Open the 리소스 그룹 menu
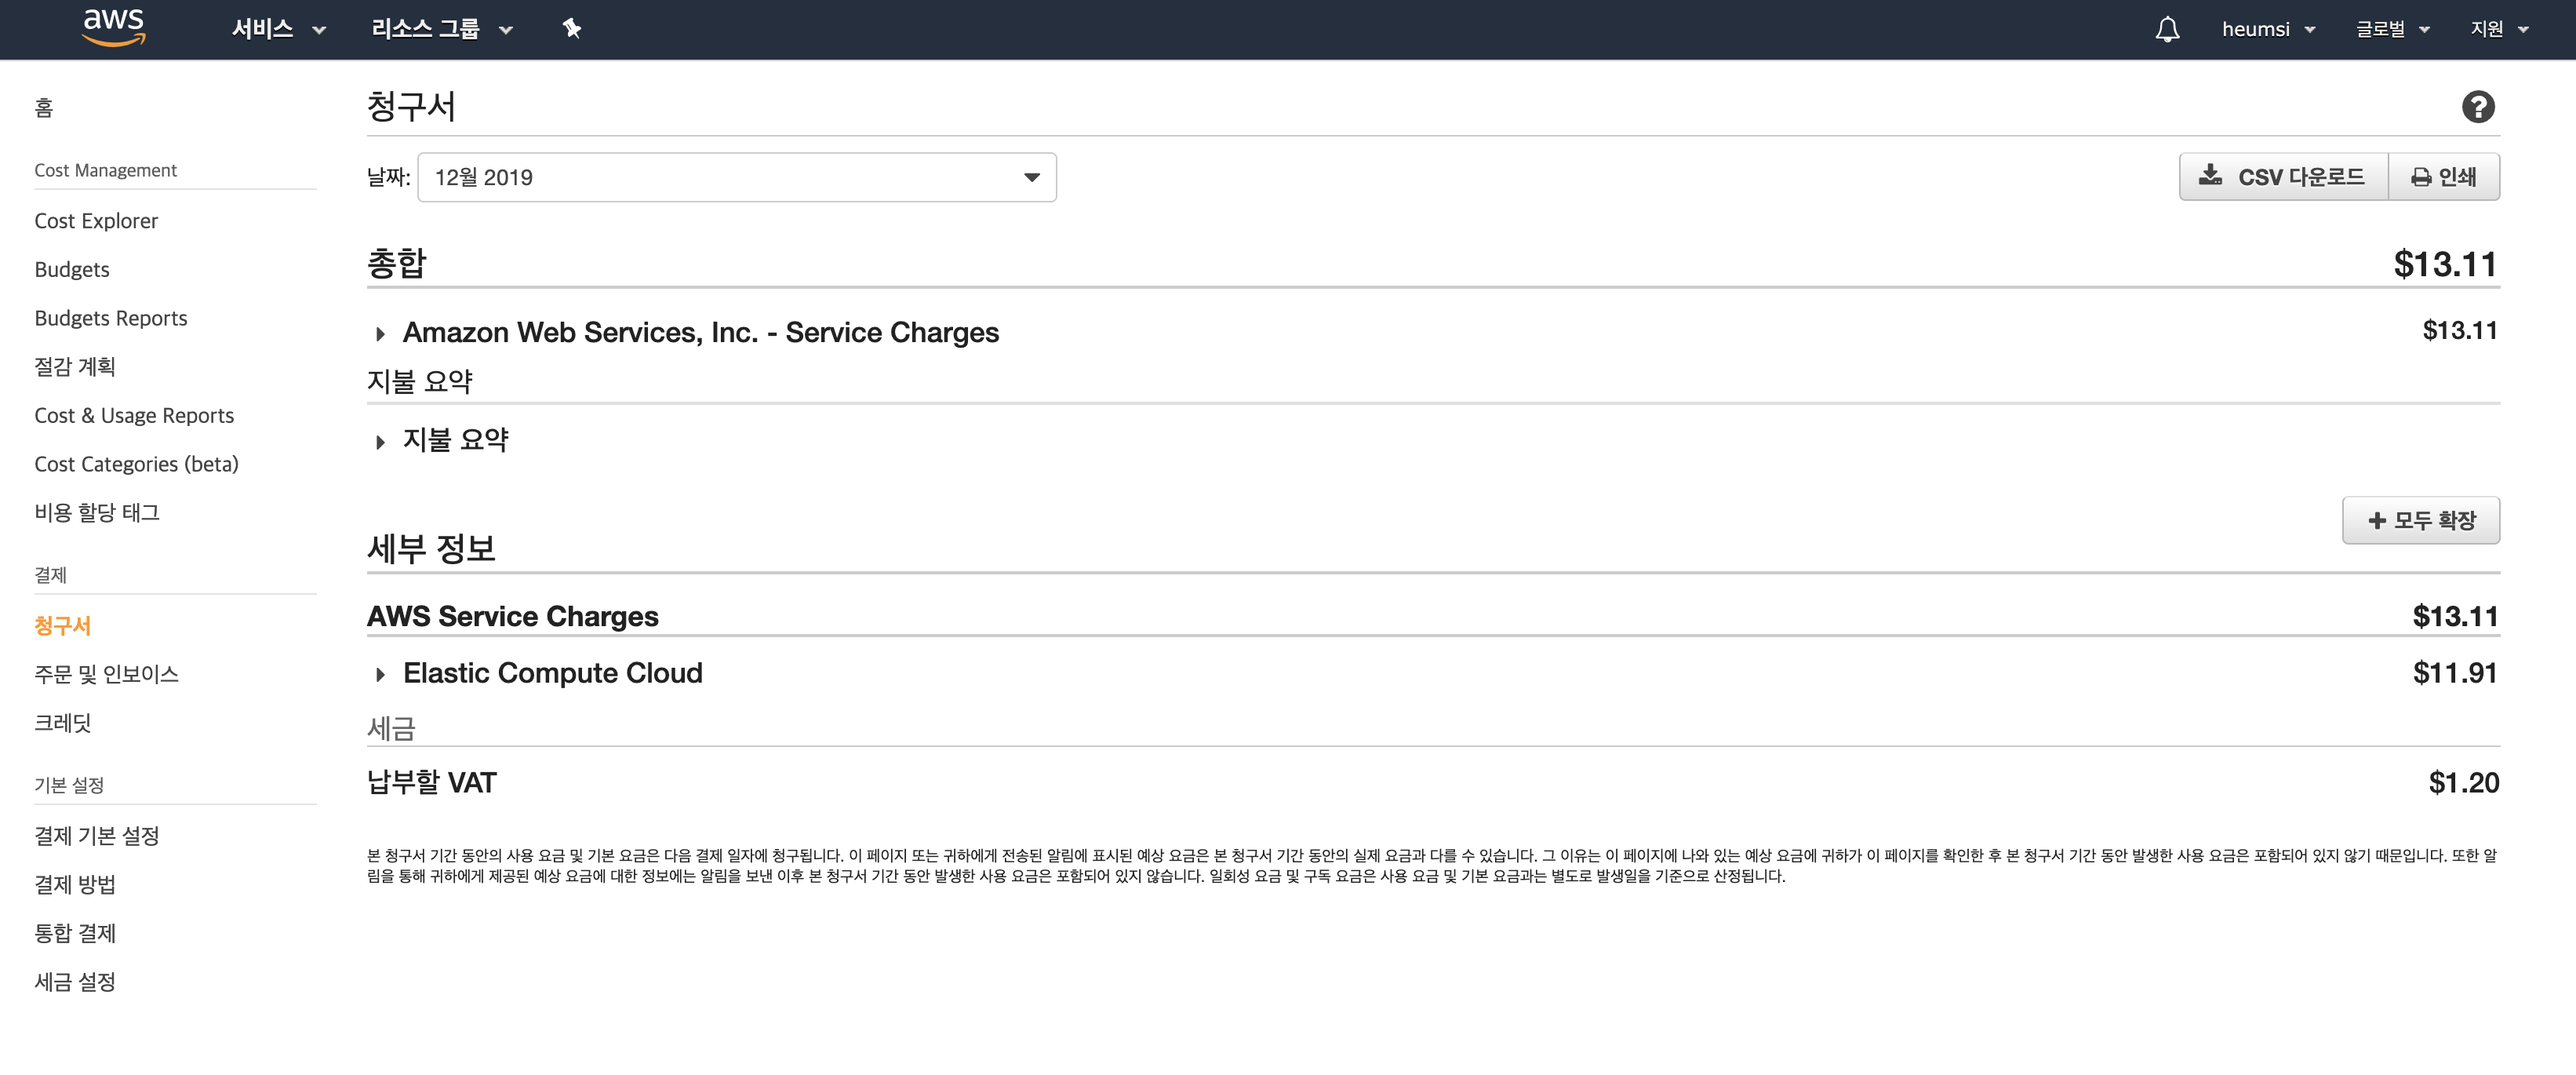This screenshot has width=2576, height=1075. (441, 29)
